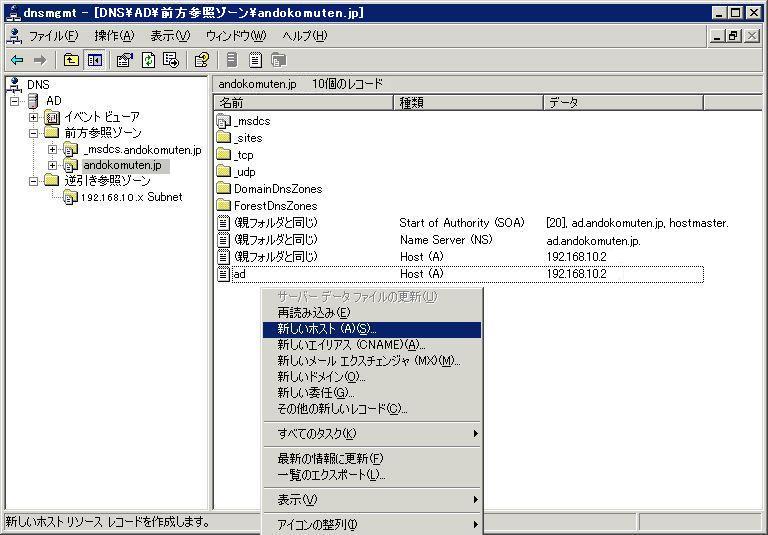
Task: Click the green Refresh toolbar icon
Action: point(148,60)
